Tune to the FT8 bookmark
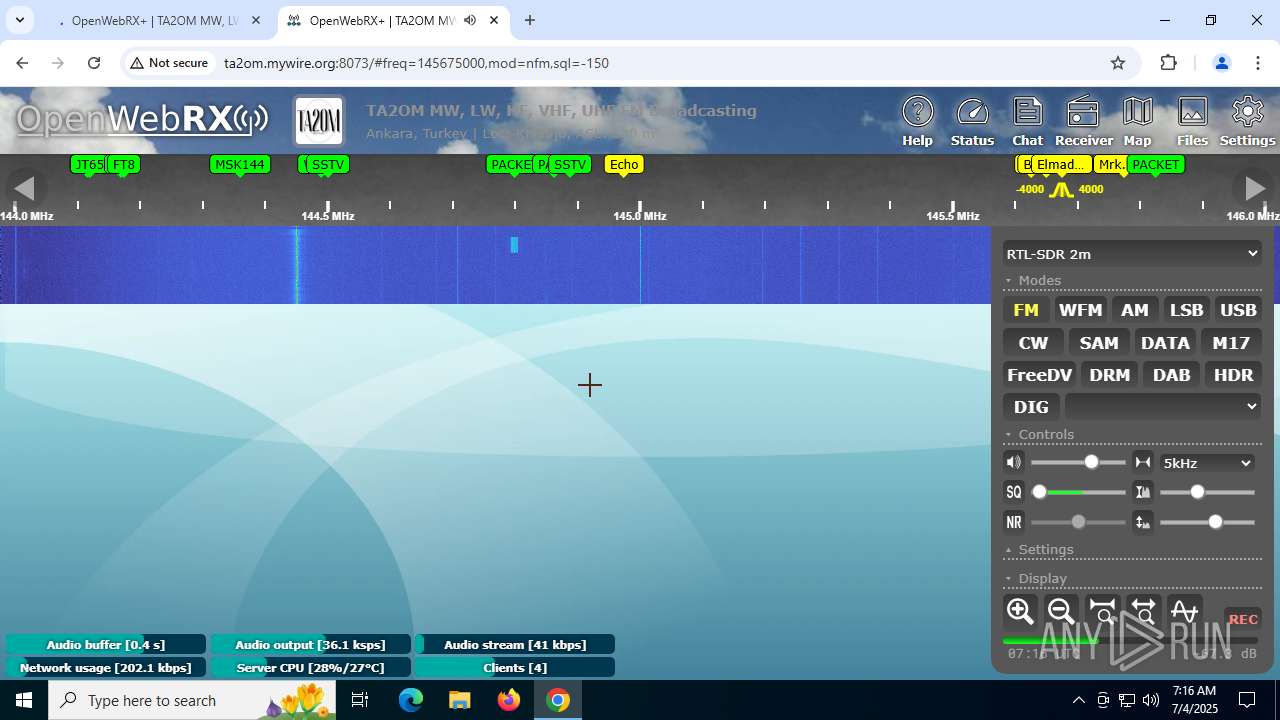 pyautogui.click(x=124, y=165)
